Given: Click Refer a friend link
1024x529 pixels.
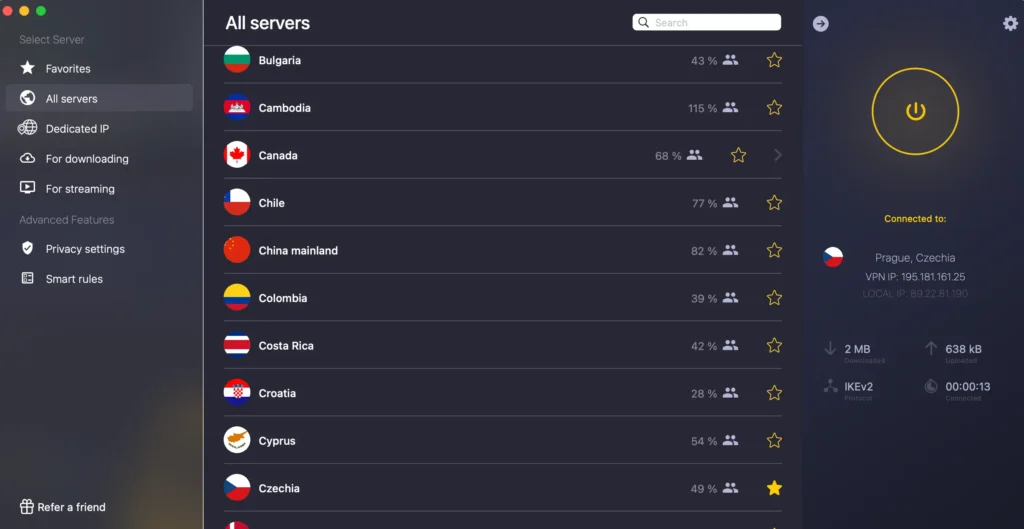Looking at the screenshot, I should point(71,507).
